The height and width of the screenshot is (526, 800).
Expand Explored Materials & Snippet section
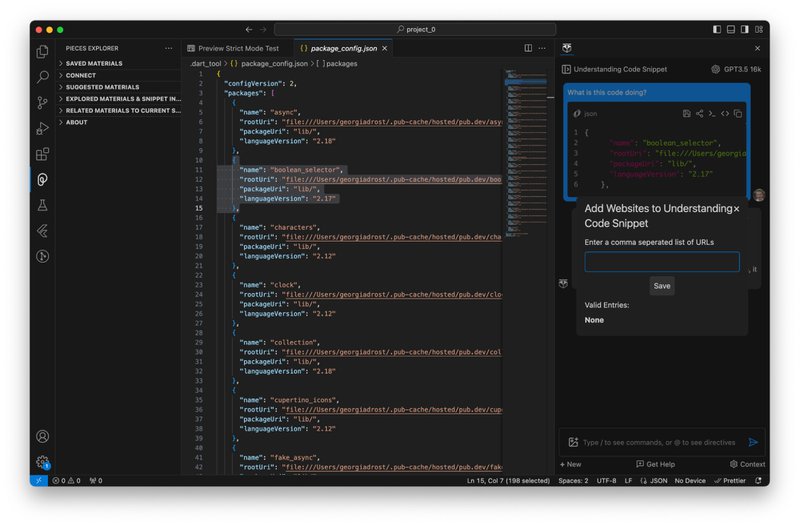(118, 98)
